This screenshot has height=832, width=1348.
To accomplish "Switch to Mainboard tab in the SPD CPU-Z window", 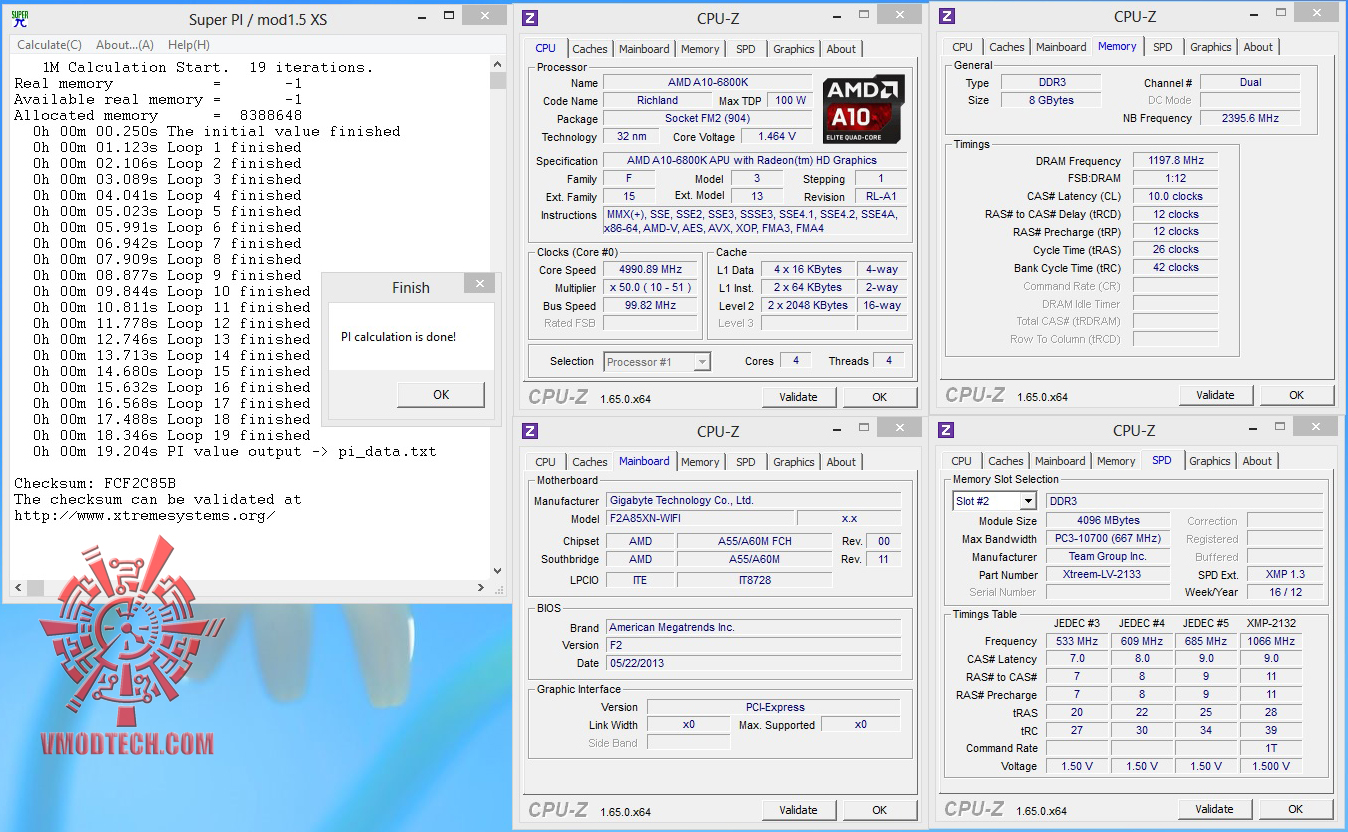I will click(1060, 461).
